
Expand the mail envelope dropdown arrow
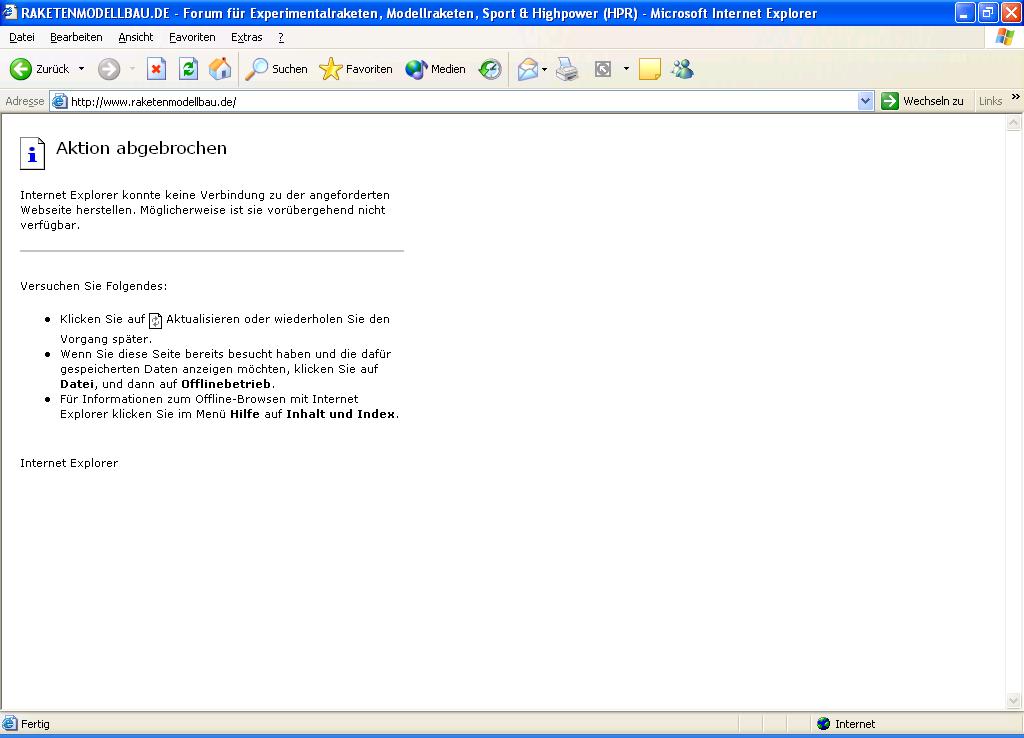click(x=545, y=69)
